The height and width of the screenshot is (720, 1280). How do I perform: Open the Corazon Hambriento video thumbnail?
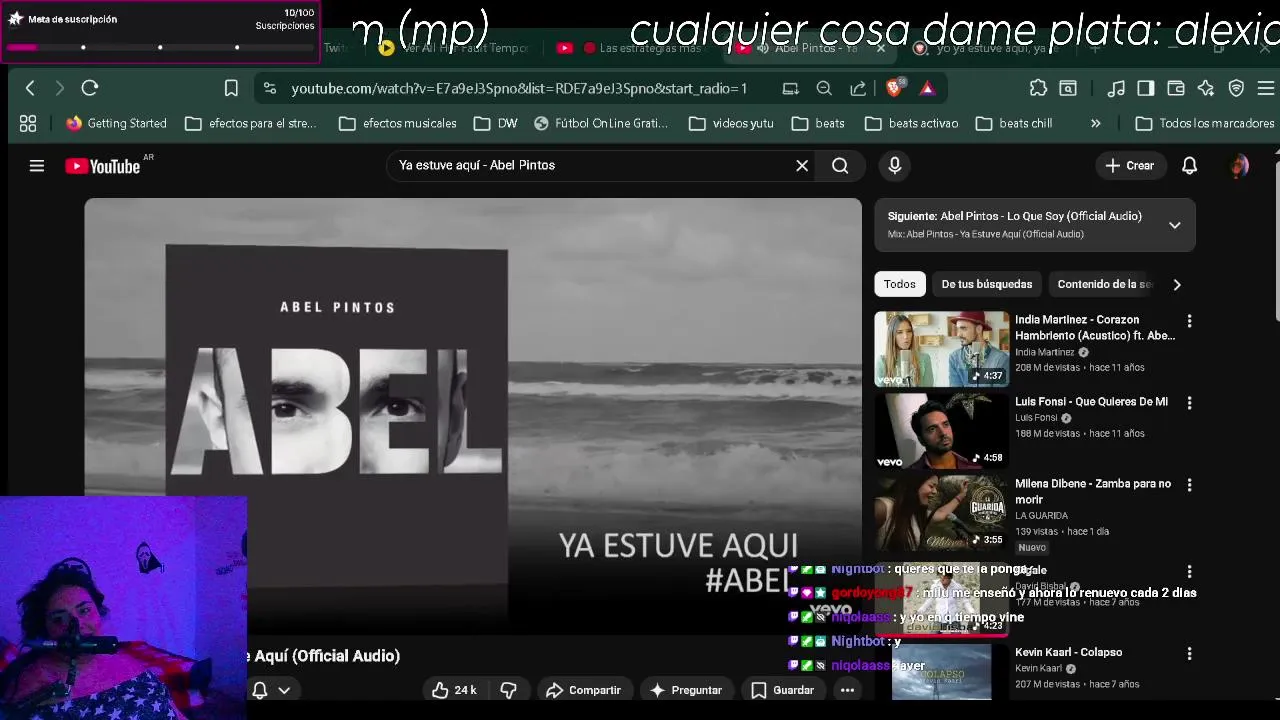click(942, 348)
